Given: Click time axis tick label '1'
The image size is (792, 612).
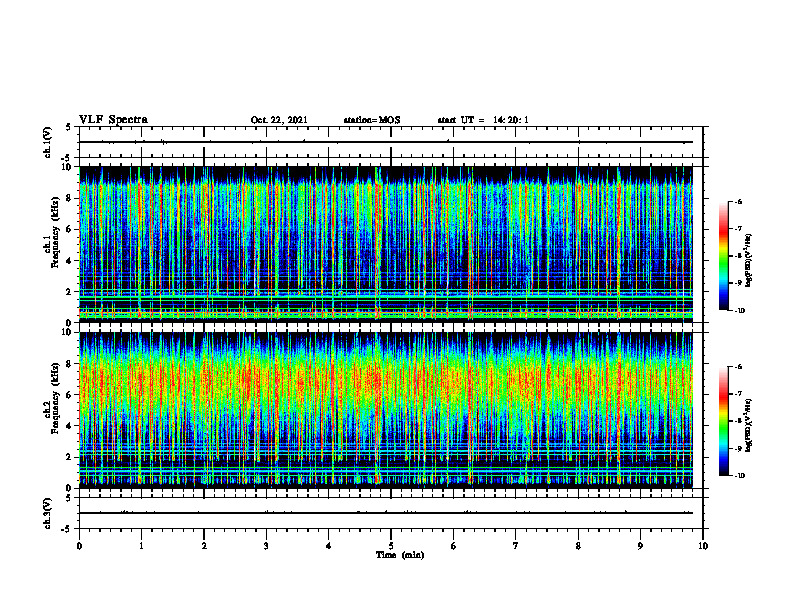Looking at the screenshot, I should point(141,546).
